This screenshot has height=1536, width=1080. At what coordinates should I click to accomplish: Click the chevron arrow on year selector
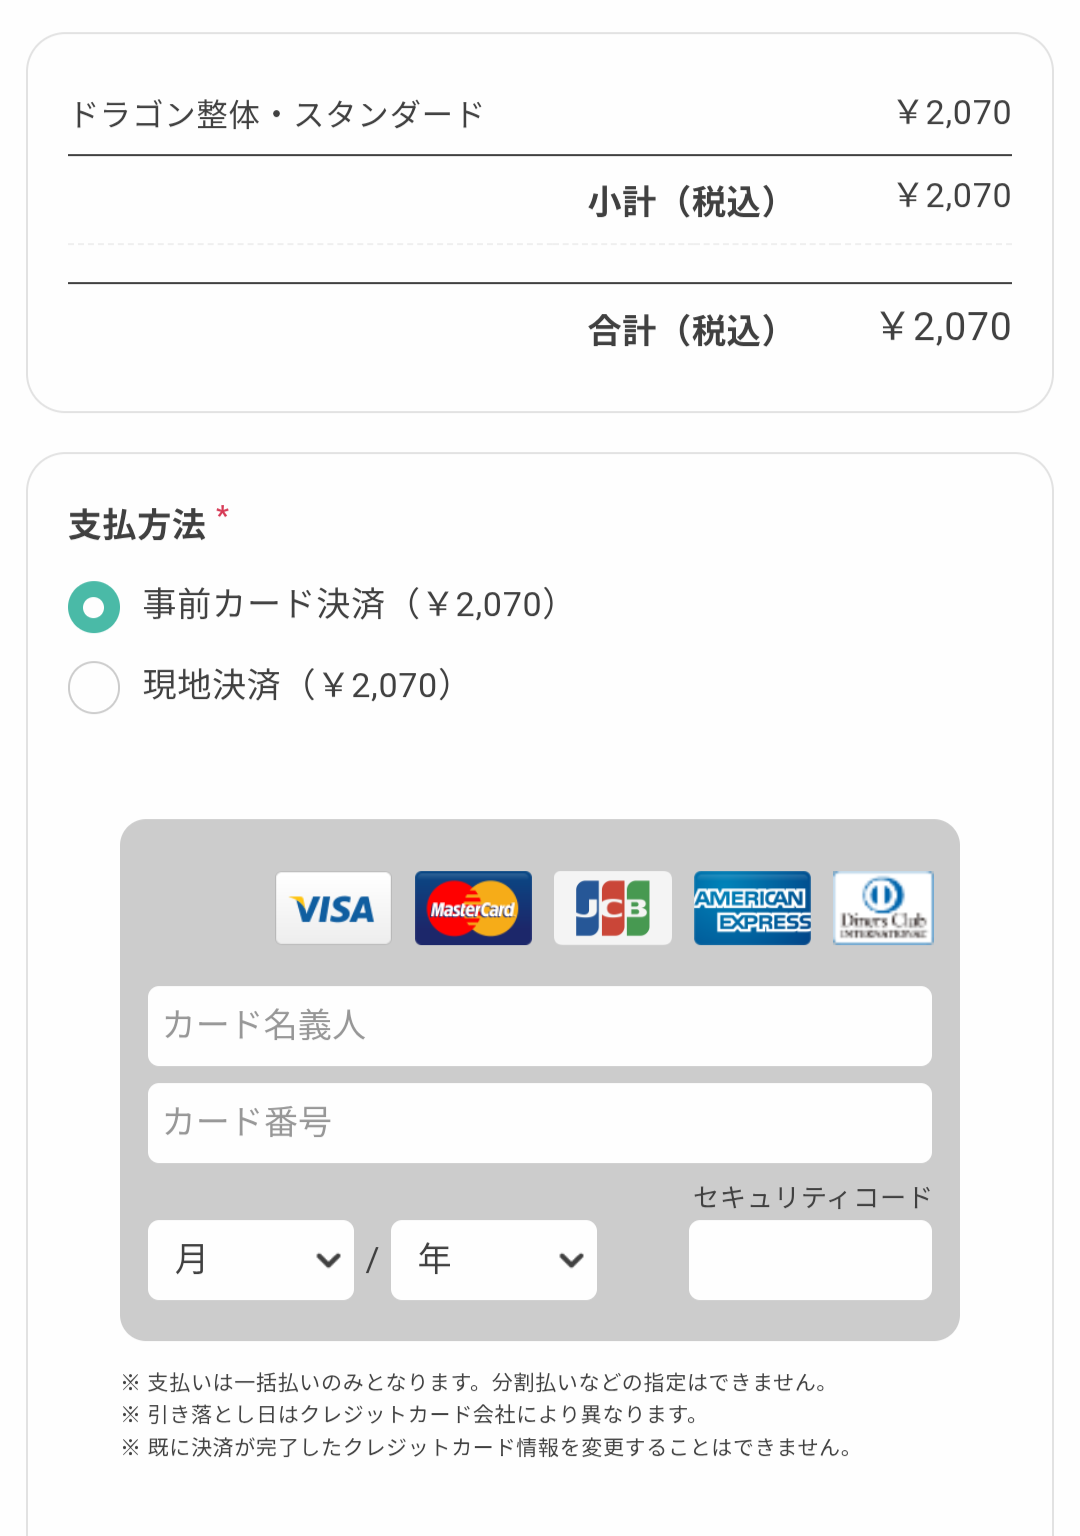(571, 1260)
